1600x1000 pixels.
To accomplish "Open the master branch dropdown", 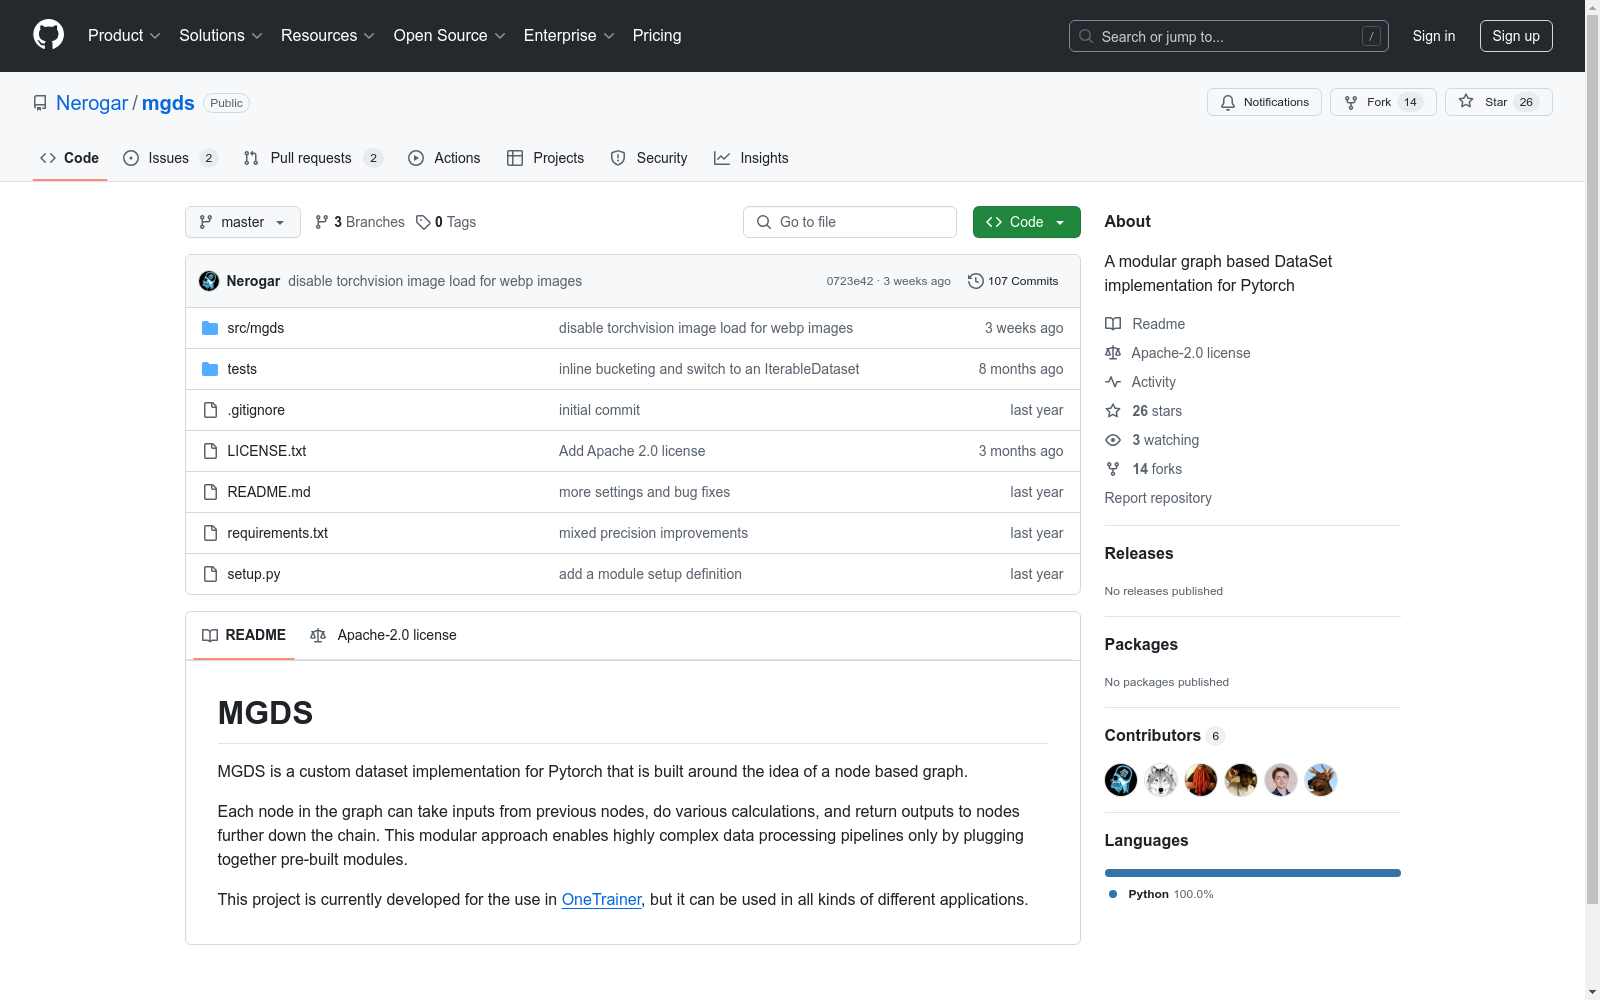I will (x=243, y=222).
